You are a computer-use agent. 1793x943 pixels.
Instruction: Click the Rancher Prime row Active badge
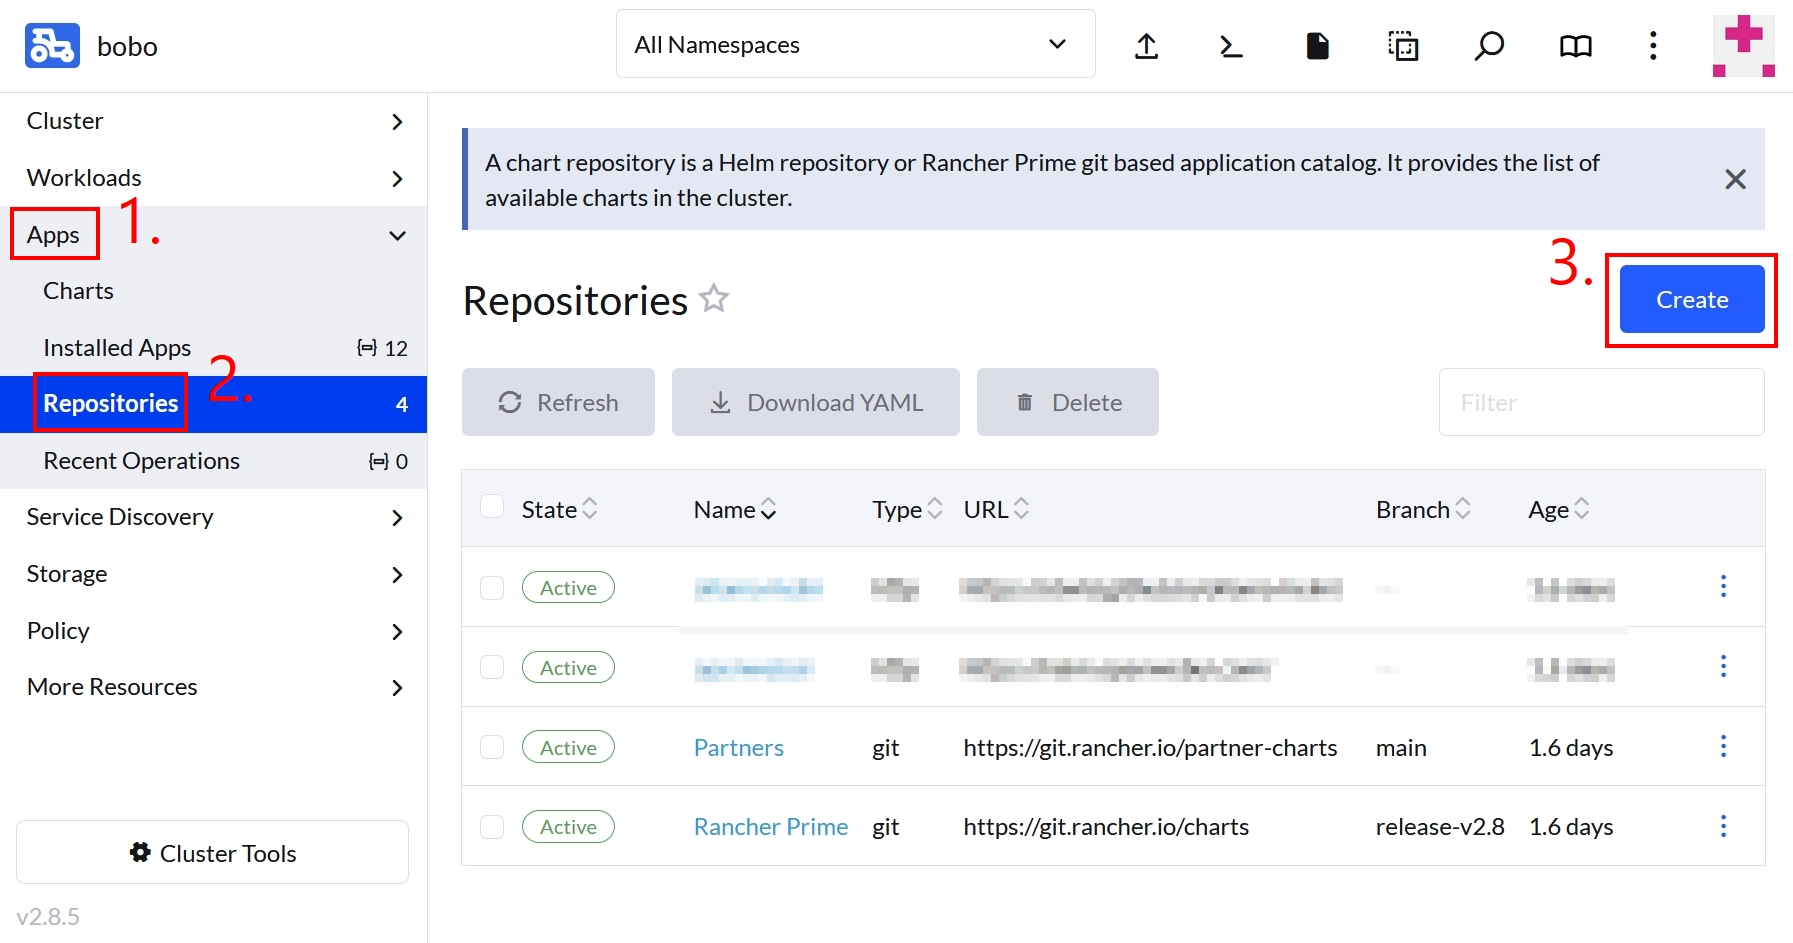pos(568,826)
